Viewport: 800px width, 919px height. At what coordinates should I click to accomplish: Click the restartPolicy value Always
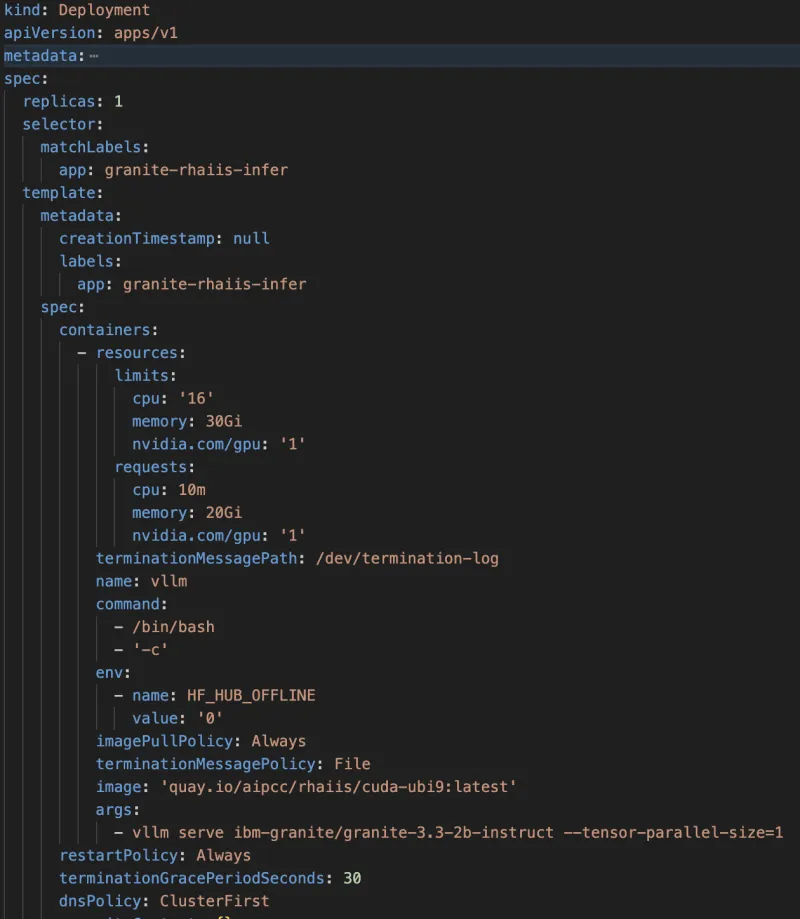point(224,855)
